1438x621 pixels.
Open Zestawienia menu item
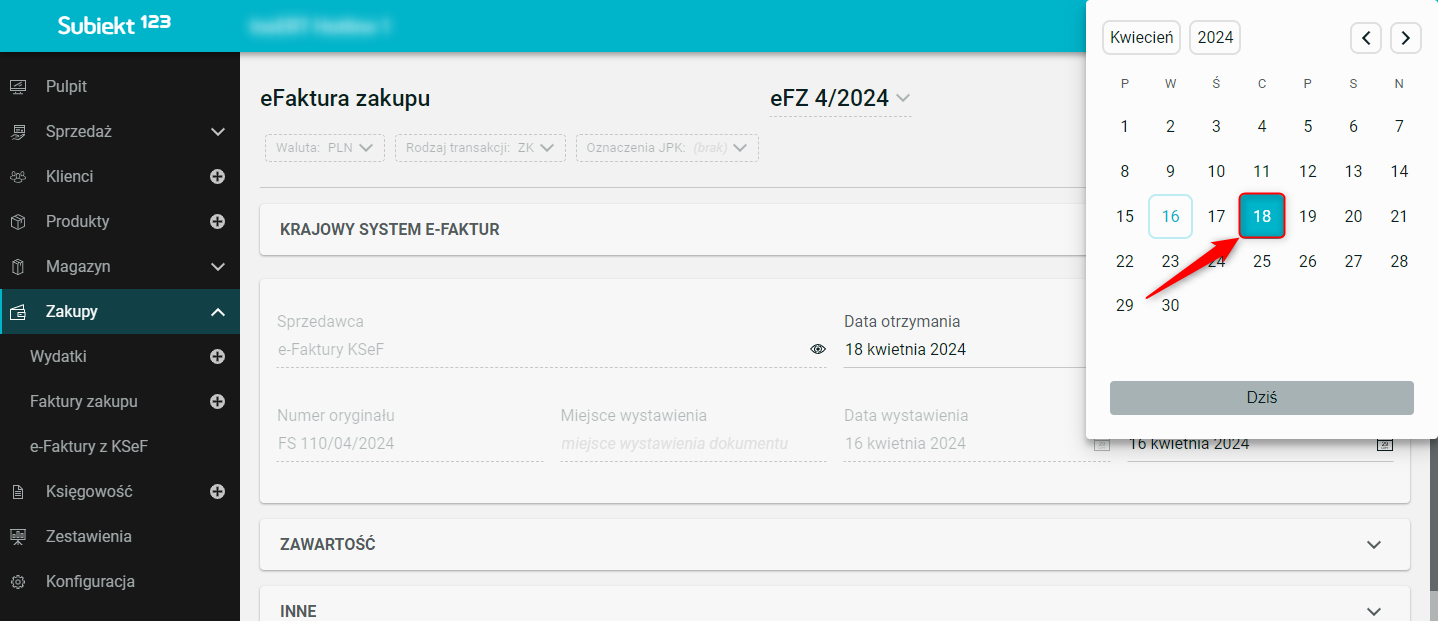coord(89,537)
